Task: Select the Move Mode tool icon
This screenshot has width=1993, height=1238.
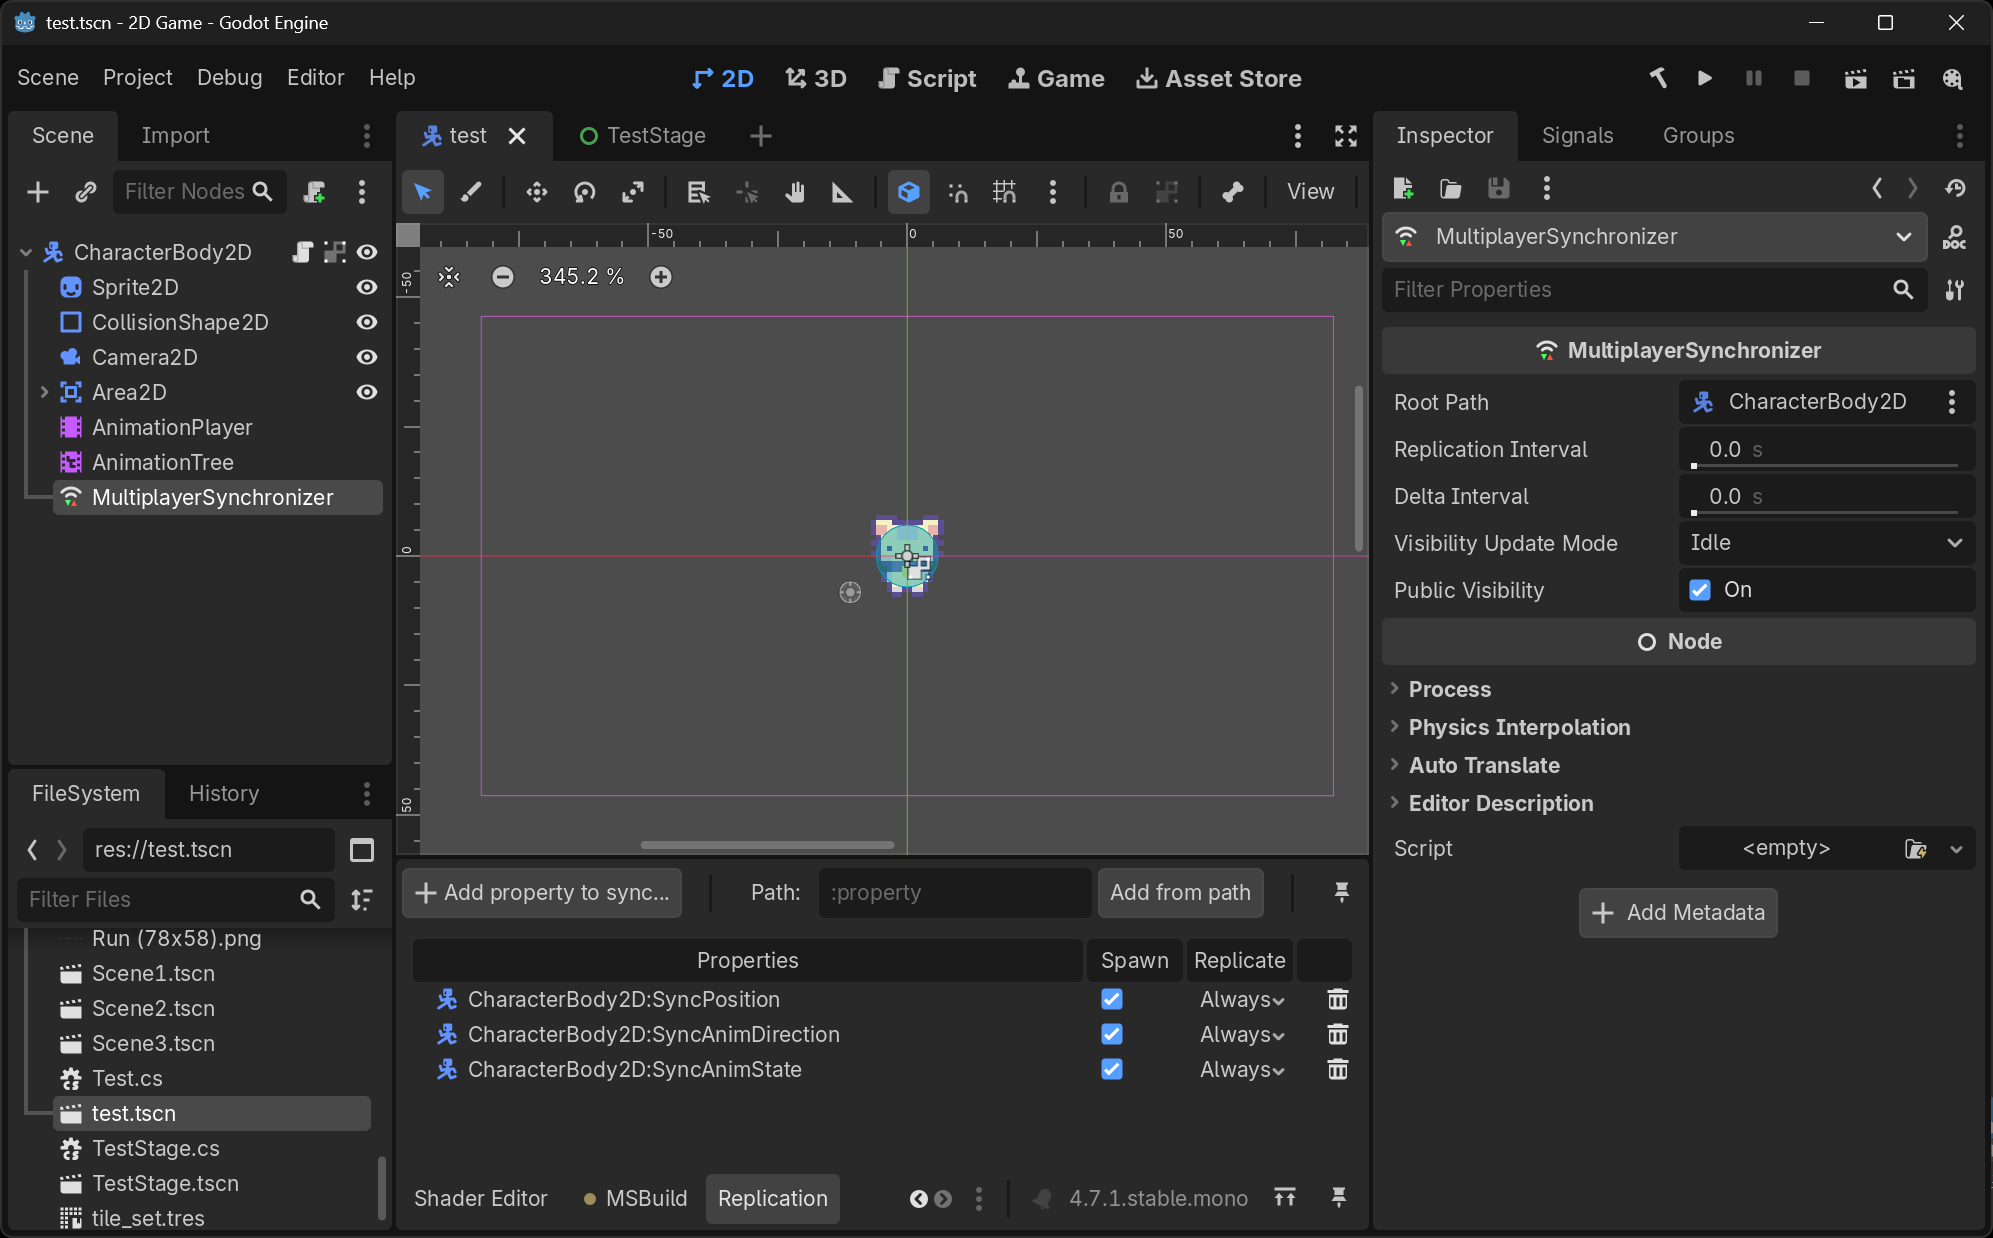Action: [x=537, y=192]
